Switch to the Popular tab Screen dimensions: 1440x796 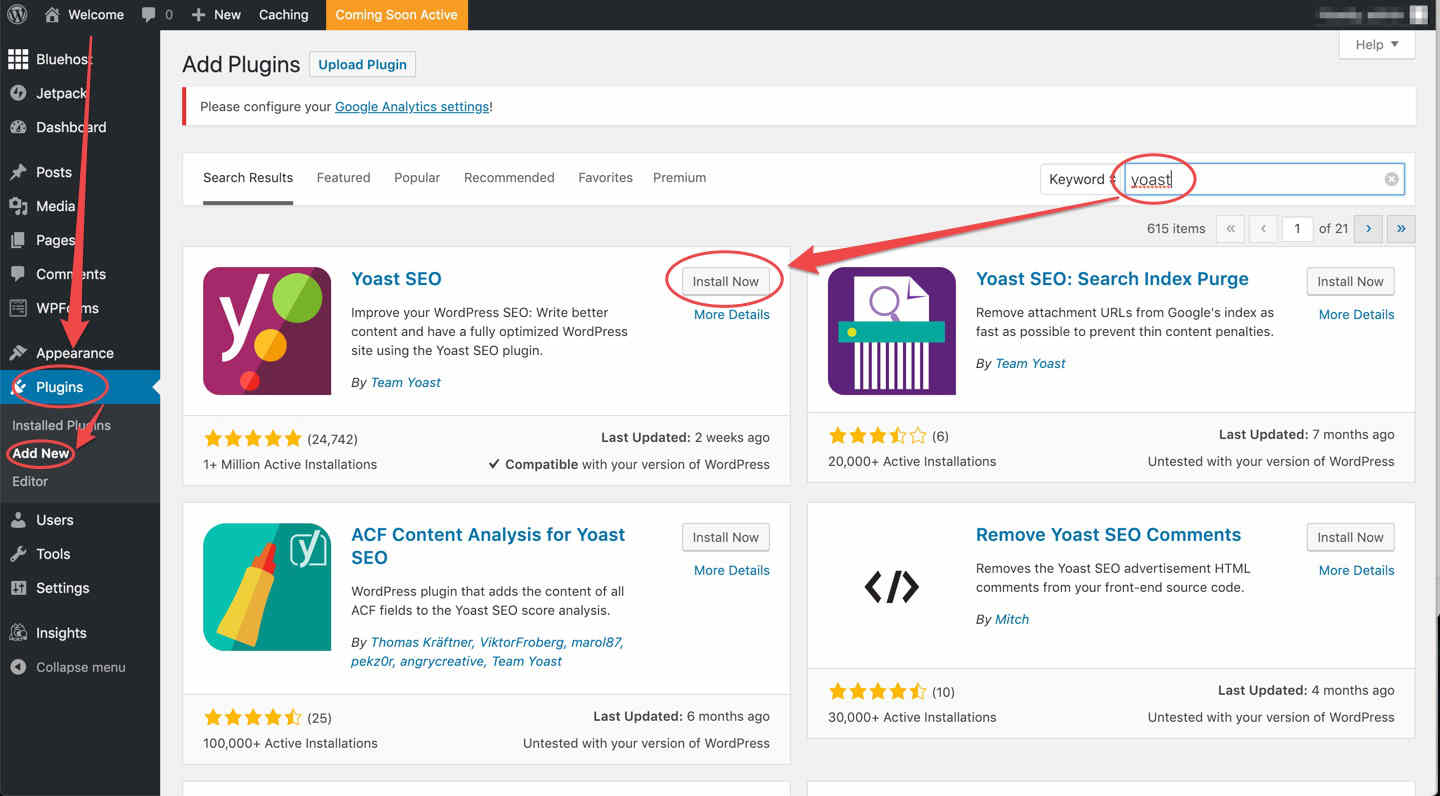417,178
